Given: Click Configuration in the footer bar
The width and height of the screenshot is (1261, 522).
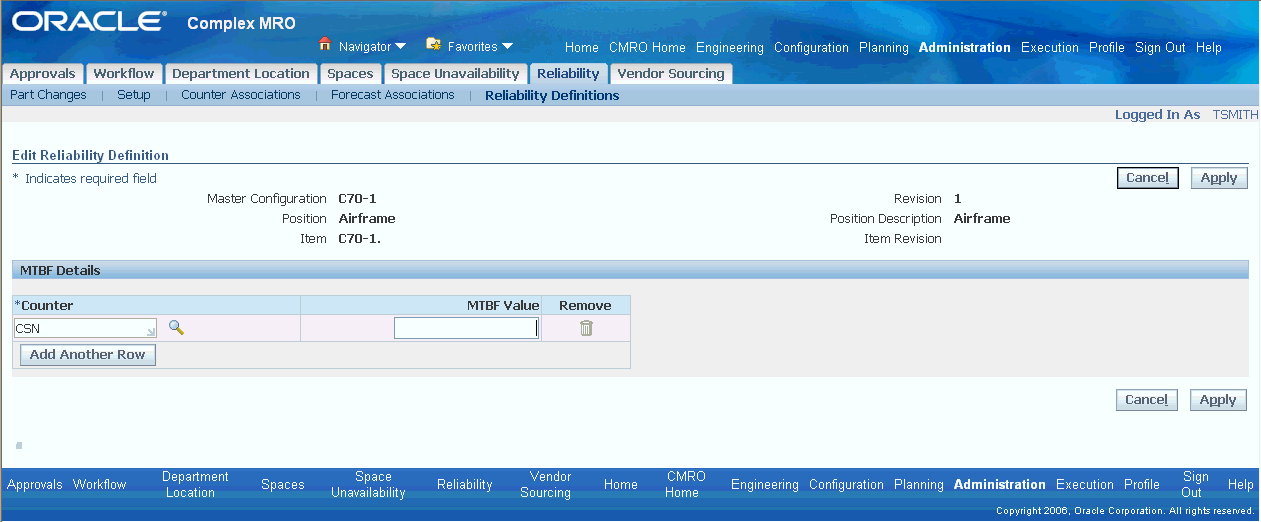Looking at the screenshot, I should (847, 484).
